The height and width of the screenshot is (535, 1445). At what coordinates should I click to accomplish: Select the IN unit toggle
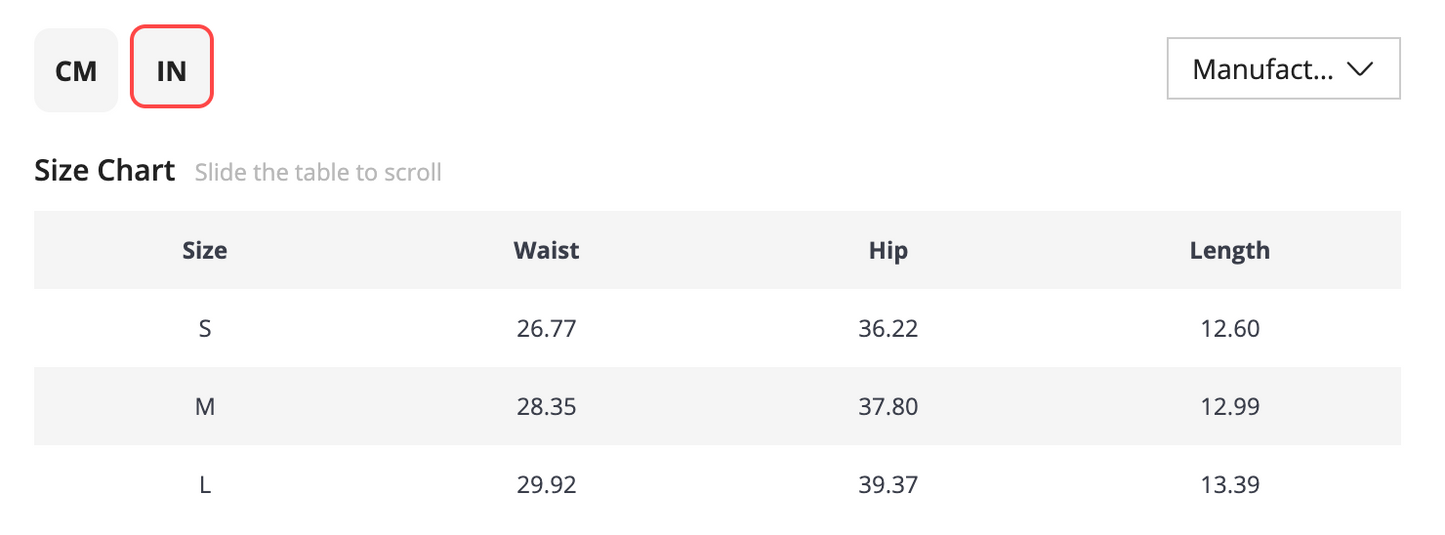(172, 67)
